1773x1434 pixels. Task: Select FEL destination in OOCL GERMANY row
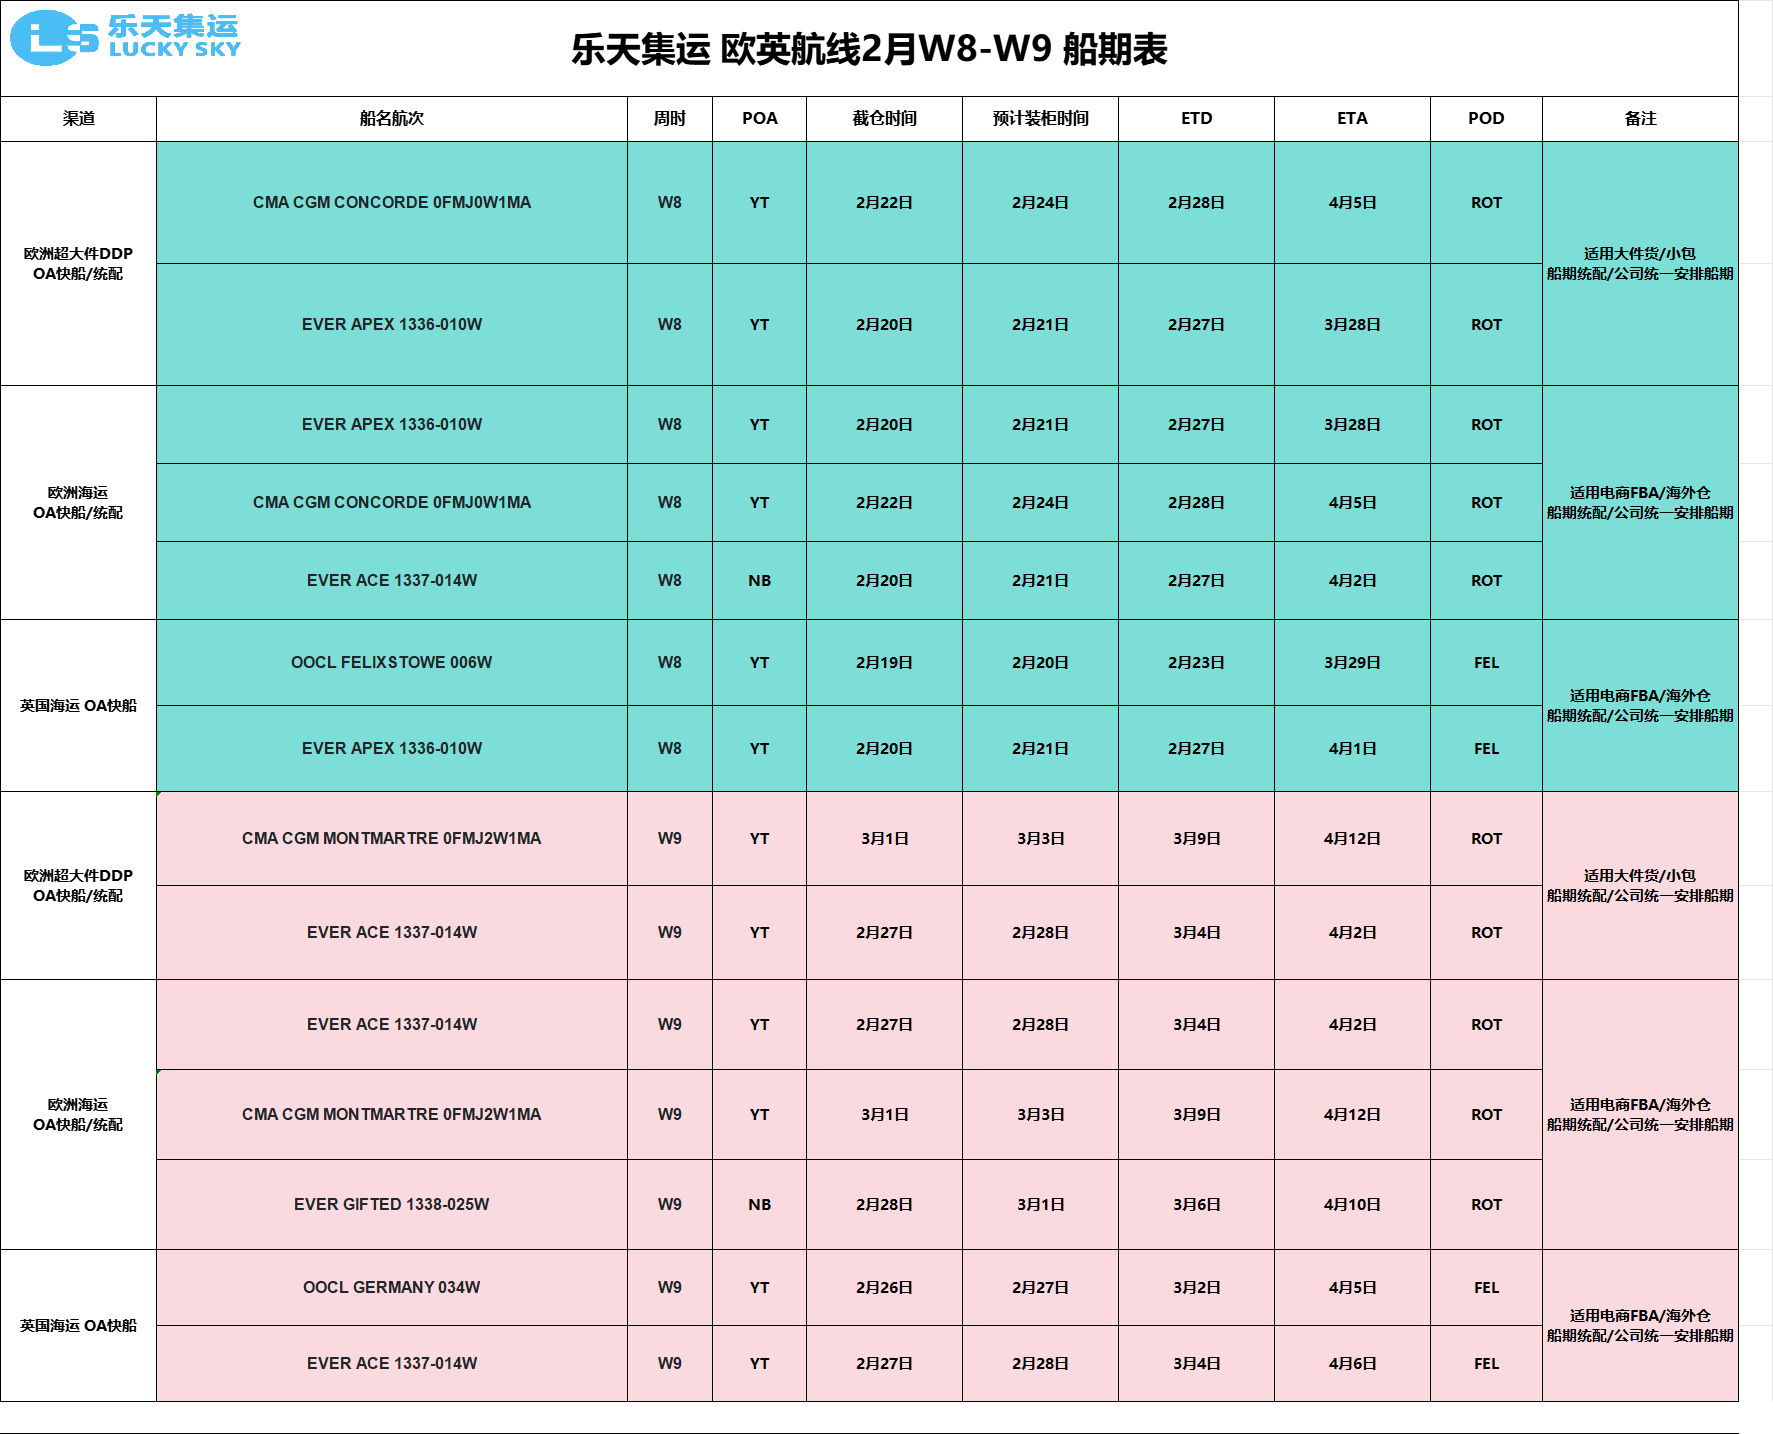tap(1487, 1288)
